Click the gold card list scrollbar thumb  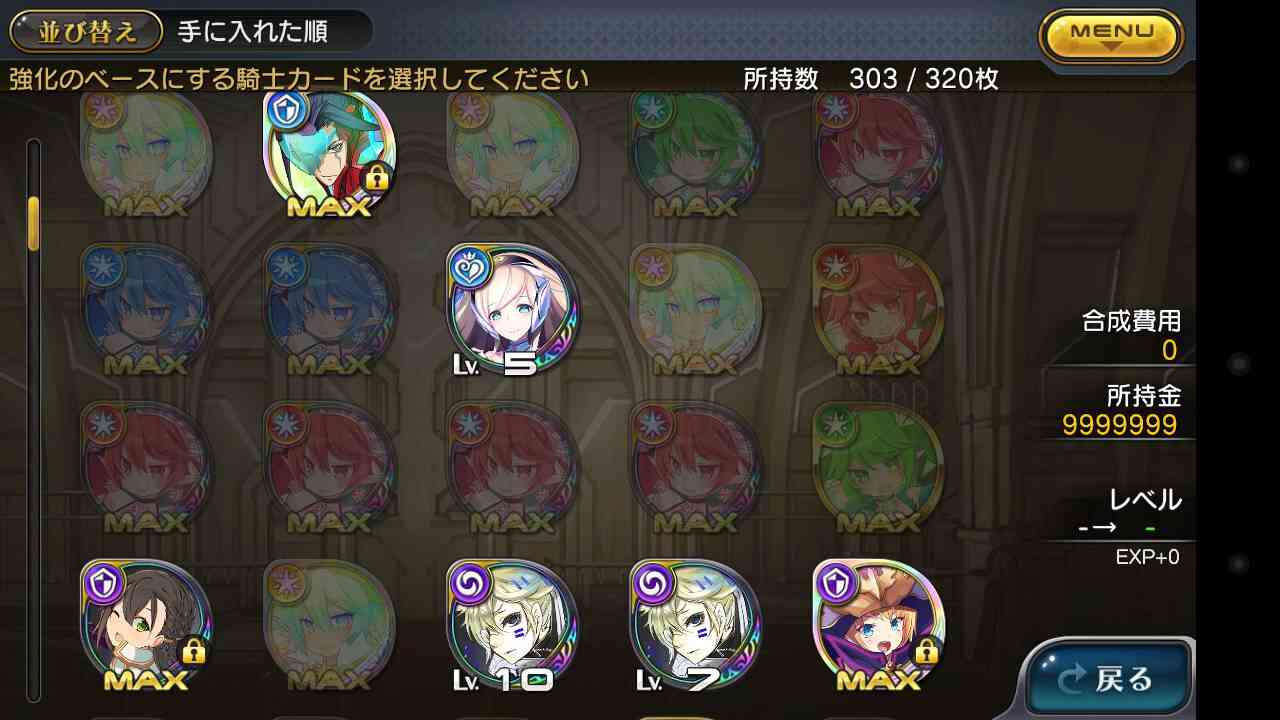pyautogui.click(x=33, y=223)
